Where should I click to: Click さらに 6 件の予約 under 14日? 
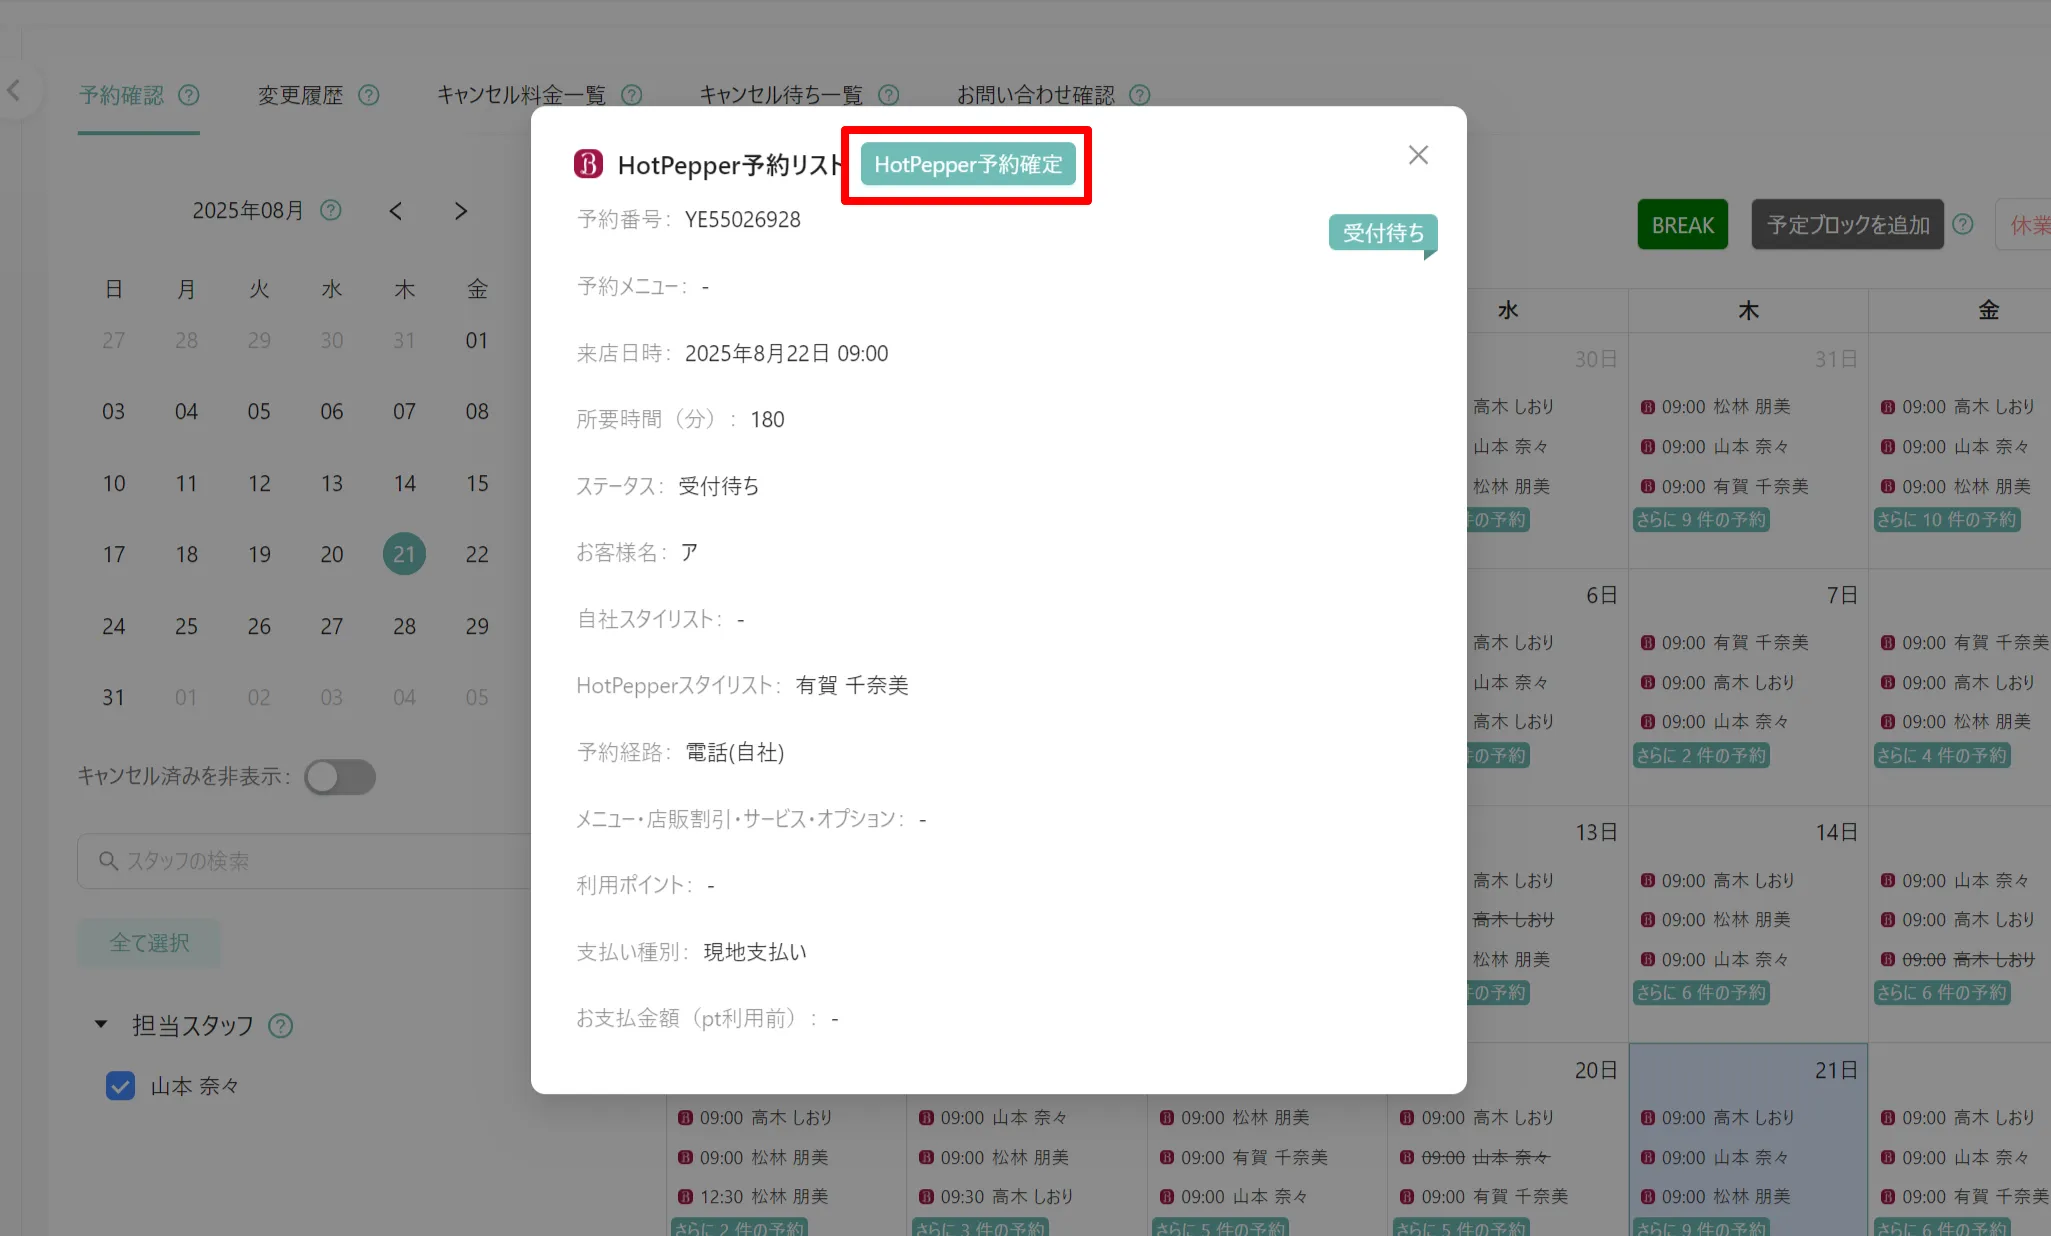[x=1701, y=993]
